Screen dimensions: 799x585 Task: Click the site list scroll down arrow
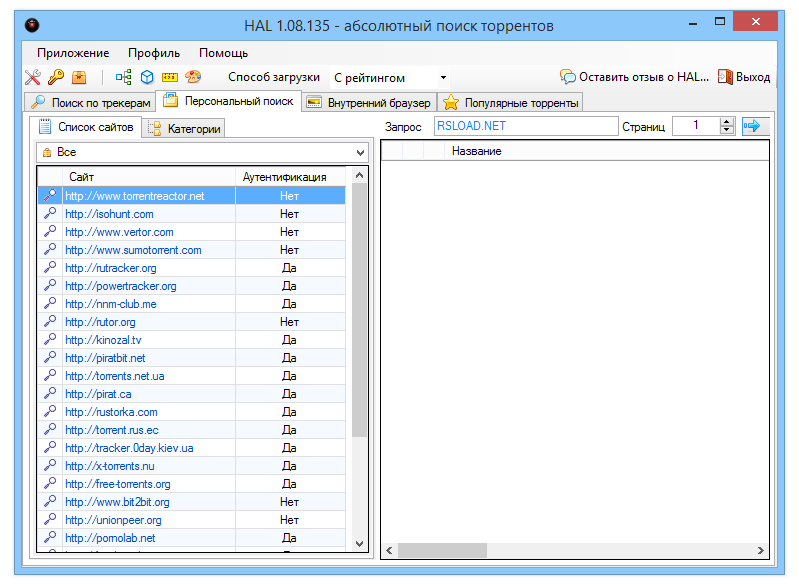tap(360, 543)
